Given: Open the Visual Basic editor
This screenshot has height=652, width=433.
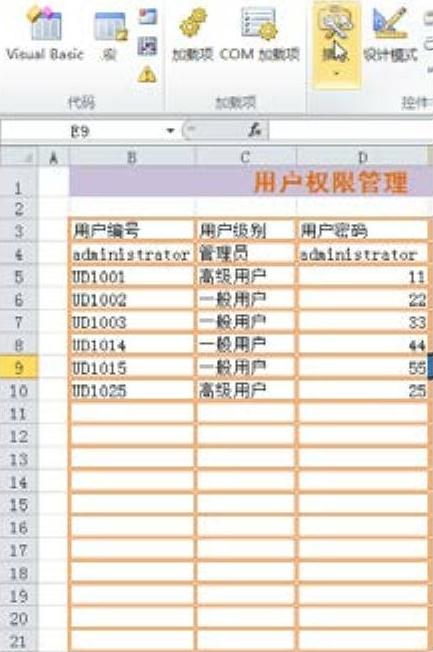Looking at the screenshot, I should click(45, 34).
